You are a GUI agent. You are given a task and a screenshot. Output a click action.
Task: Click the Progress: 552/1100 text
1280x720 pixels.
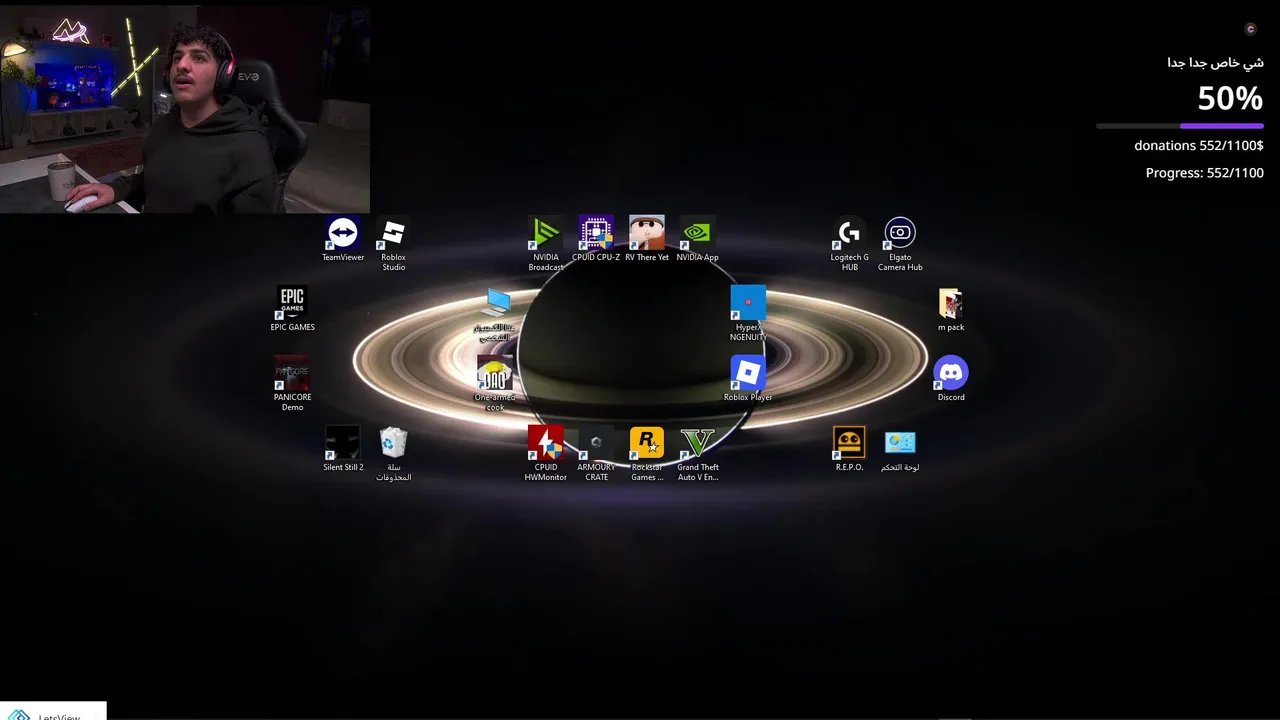(1205, 173)
